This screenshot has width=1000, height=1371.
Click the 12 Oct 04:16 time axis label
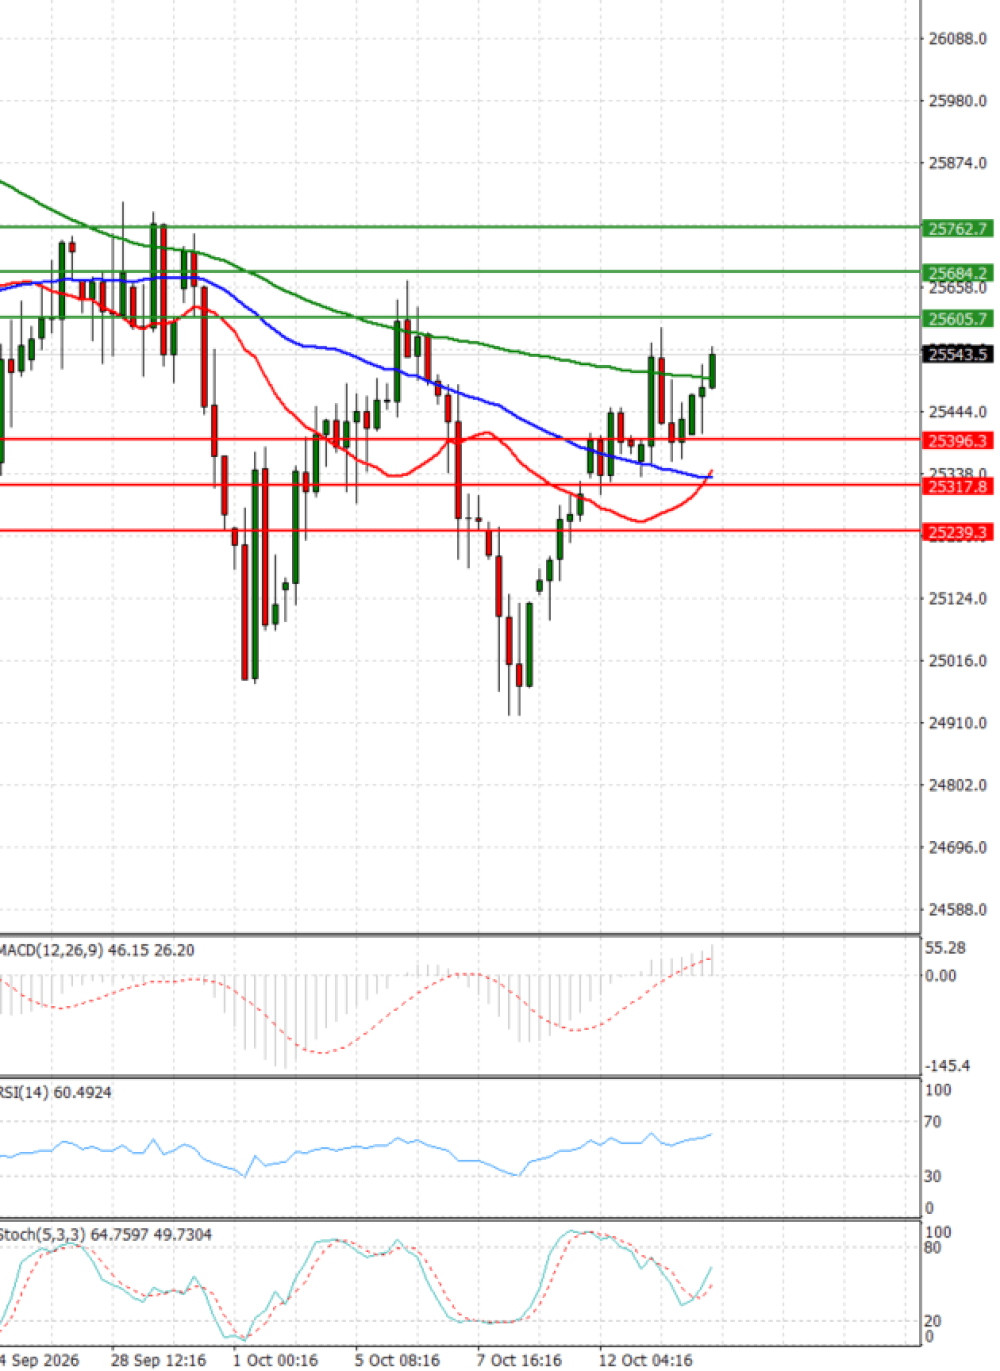(645, 1360)
